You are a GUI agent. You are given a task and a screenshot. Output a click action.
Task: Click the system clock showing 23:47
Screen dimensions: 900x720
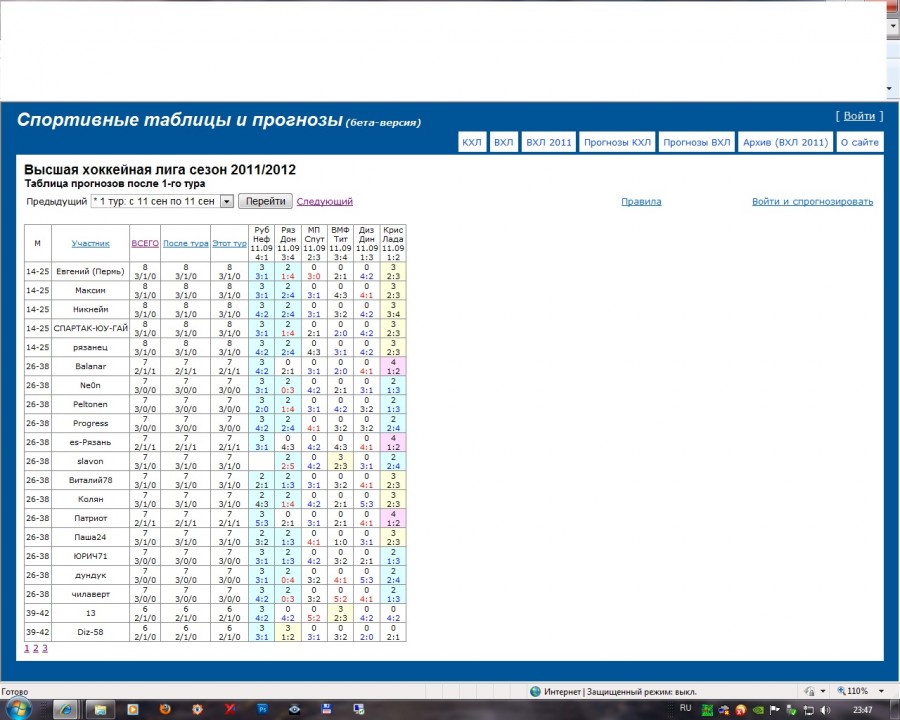(x=863, y=708)
